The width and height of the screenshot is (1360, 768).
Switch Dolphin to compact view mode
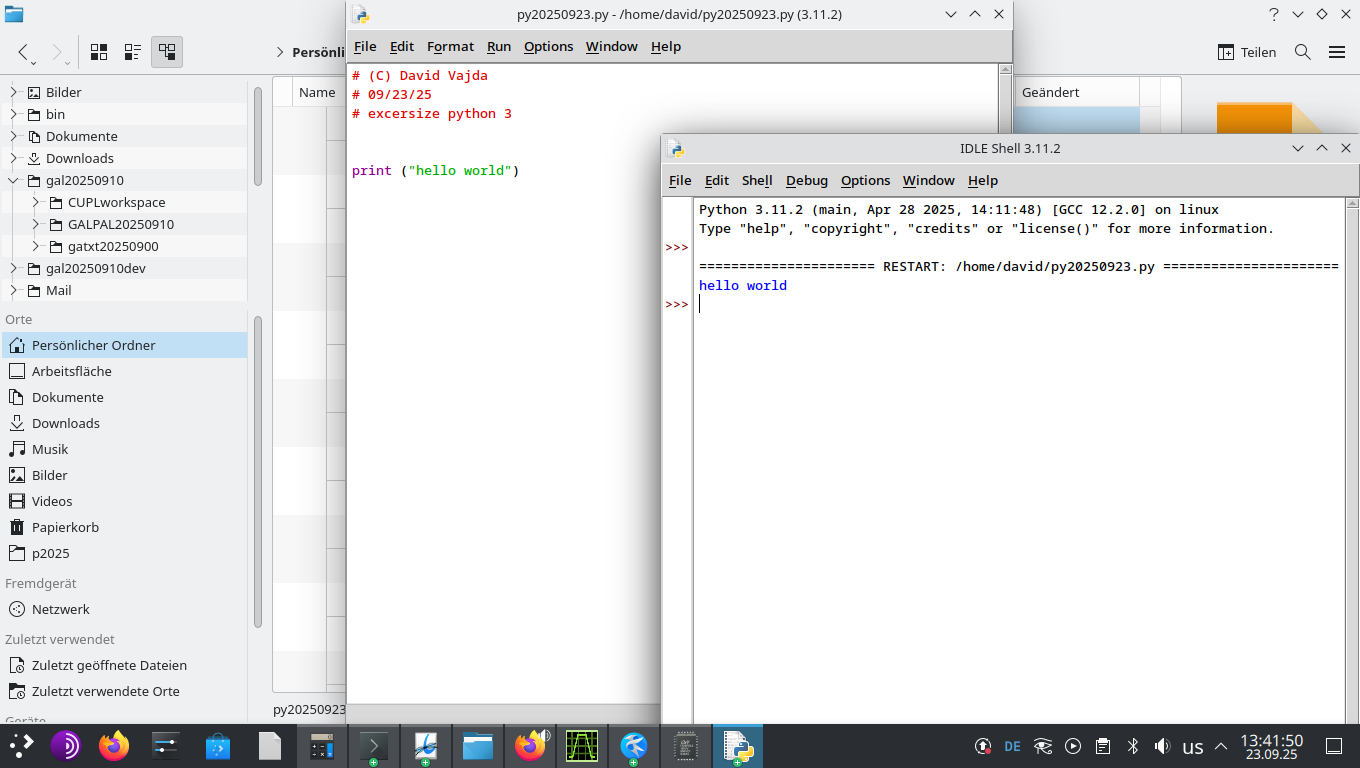click(133, 52)
